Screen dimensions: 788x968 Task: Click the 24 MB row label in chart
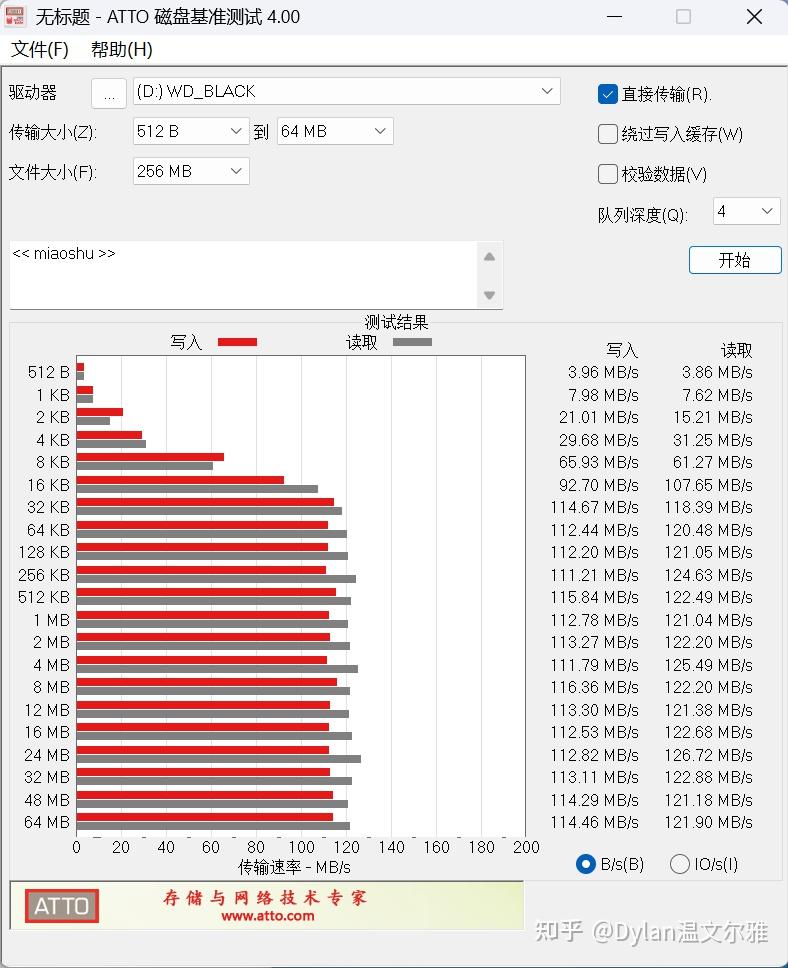pos(47,755)
